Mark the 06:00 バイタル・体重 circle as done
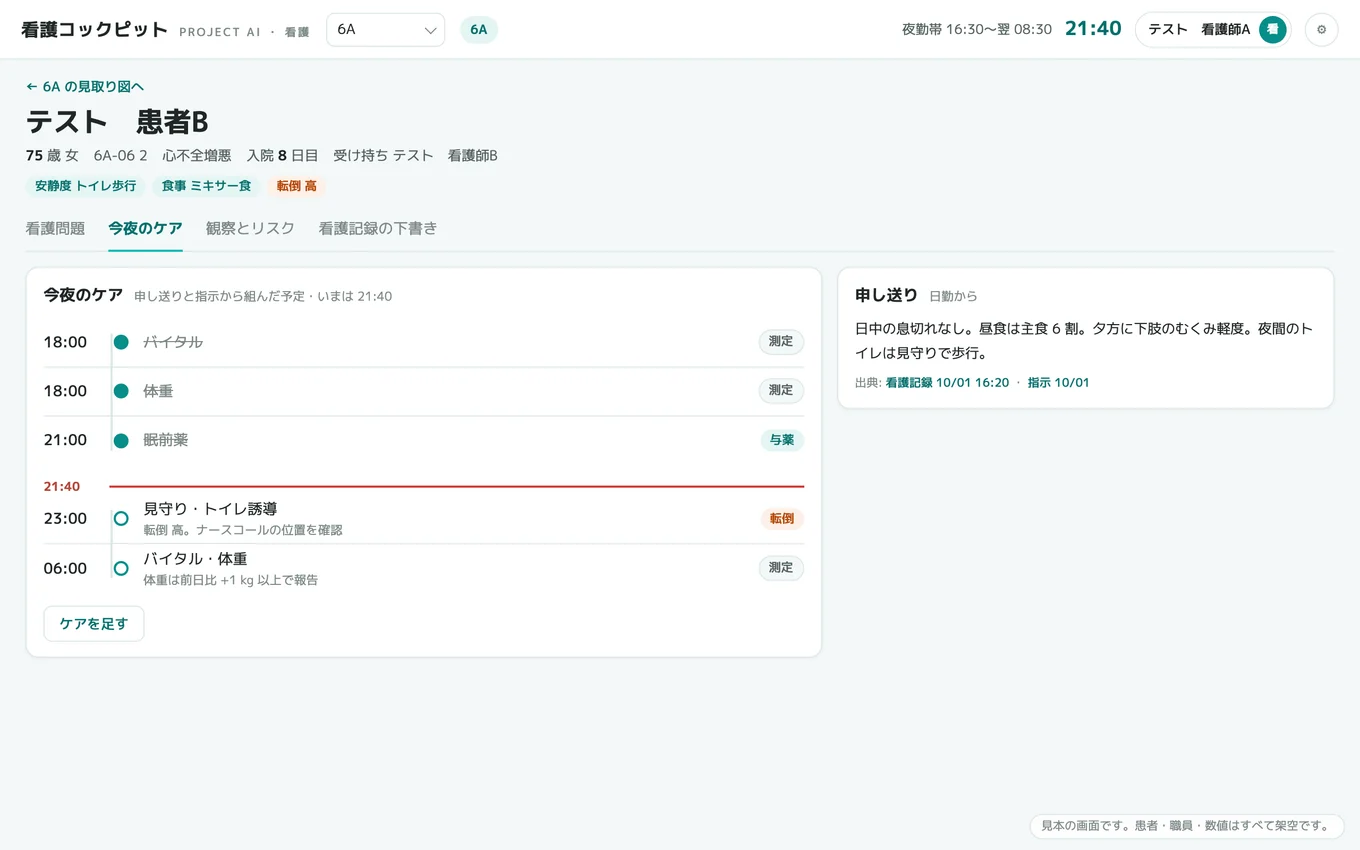Image resolution: width=1360 pixels, height=850 pixels. point(121,568)
